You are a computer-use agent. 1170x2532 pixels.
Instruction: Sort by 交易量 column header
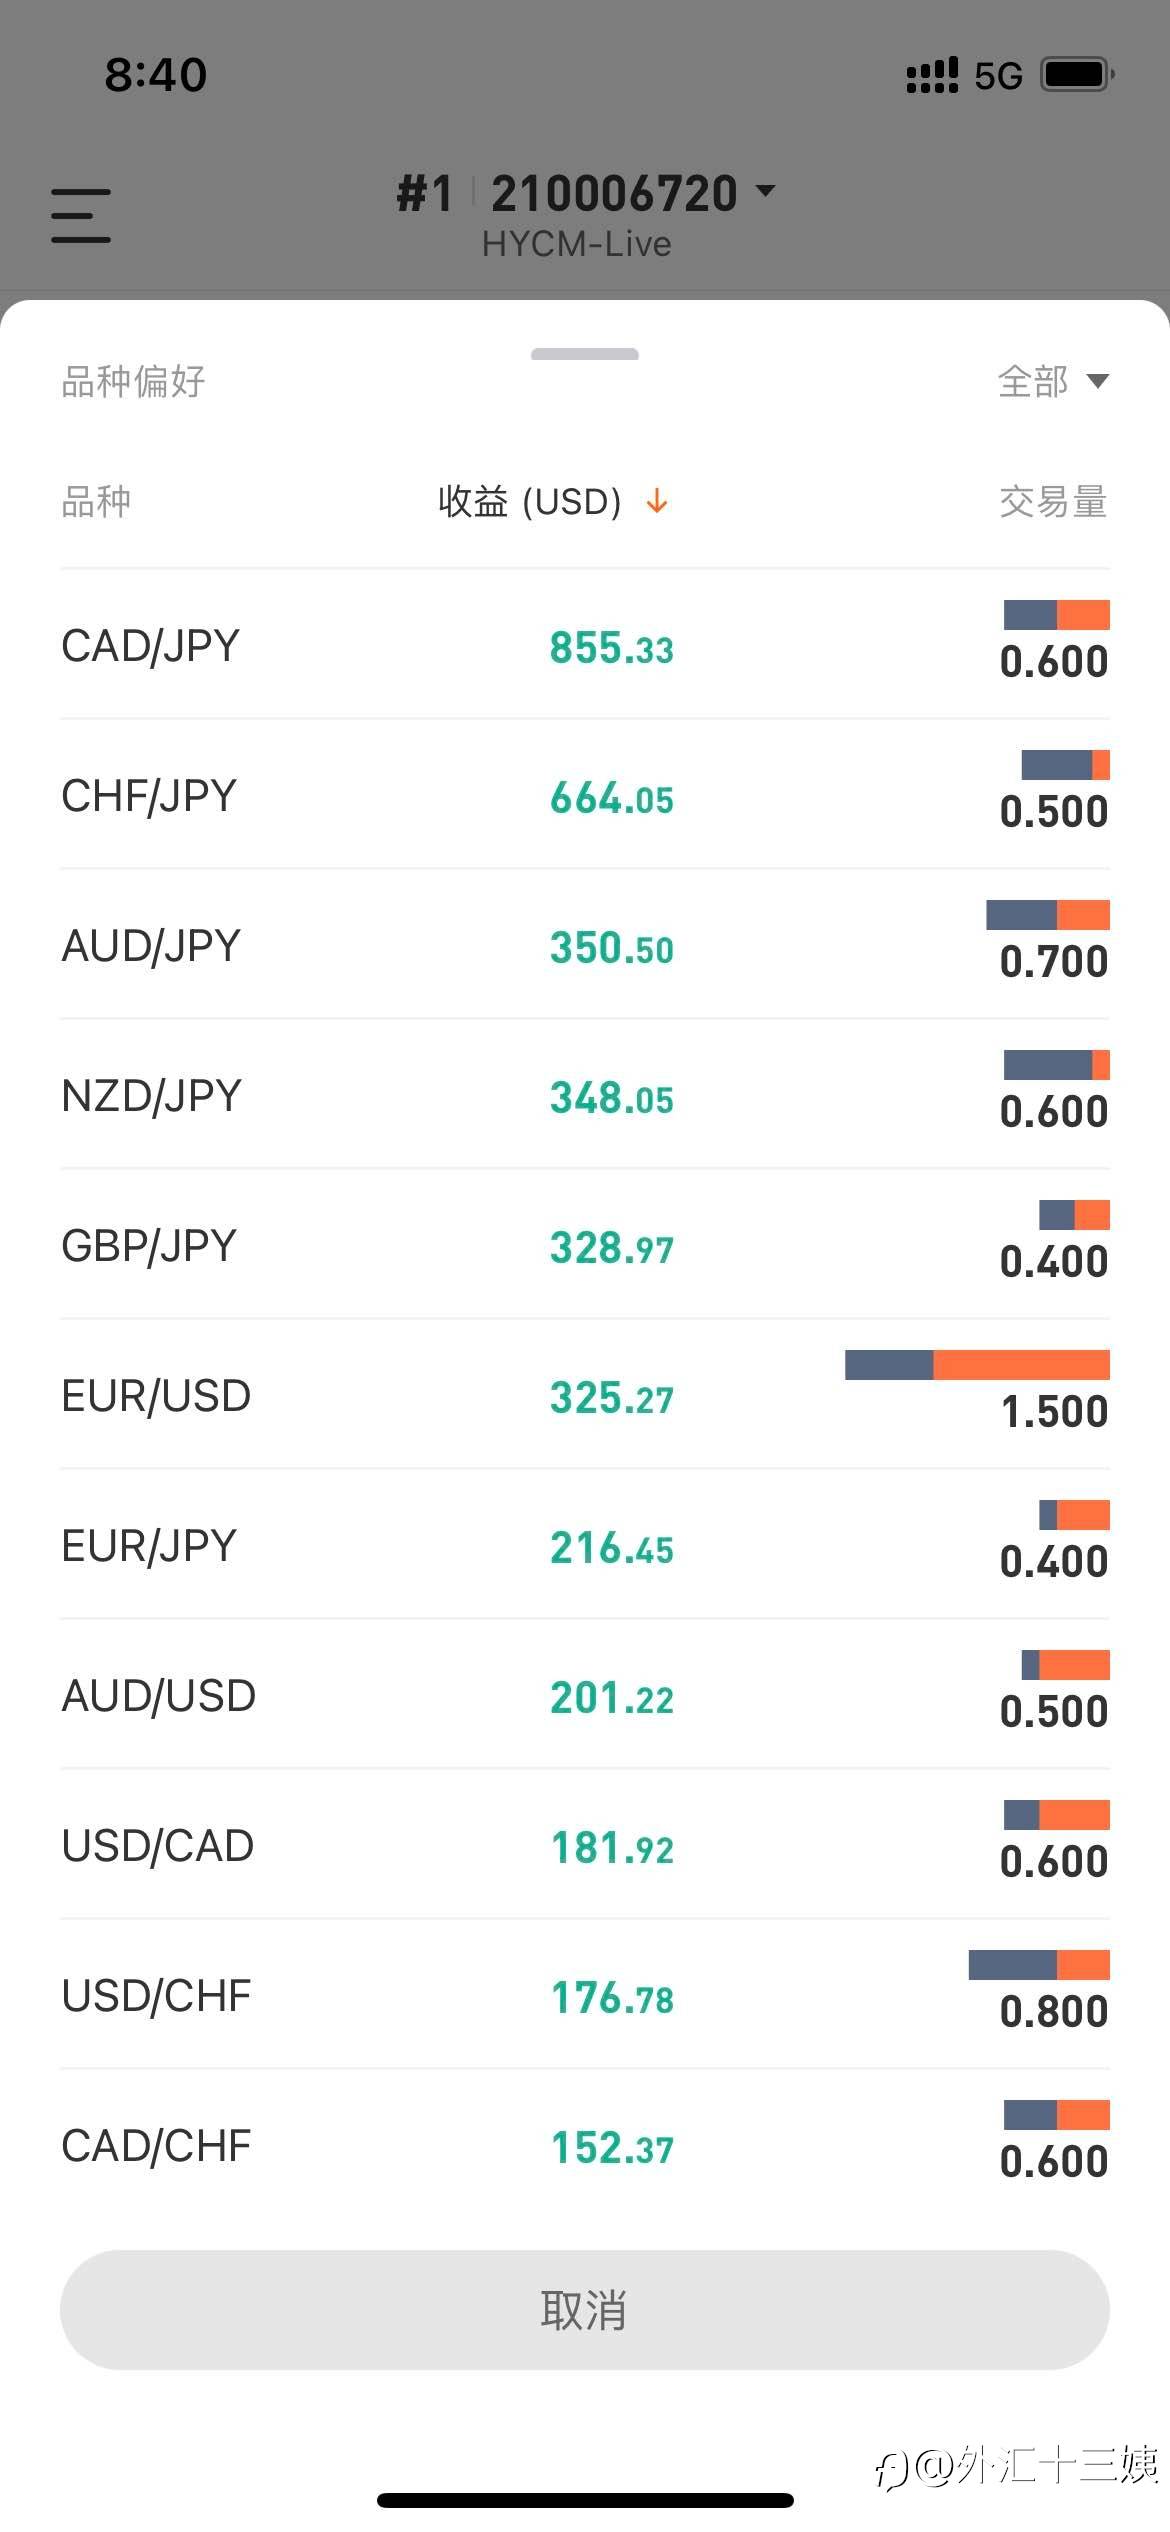[x=1053, y=501]
